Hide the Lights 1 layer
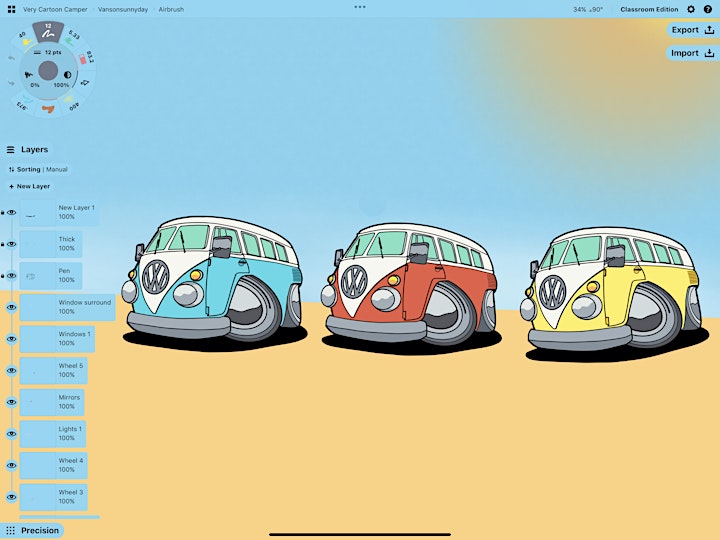720x540 pixels. point(12,434)
